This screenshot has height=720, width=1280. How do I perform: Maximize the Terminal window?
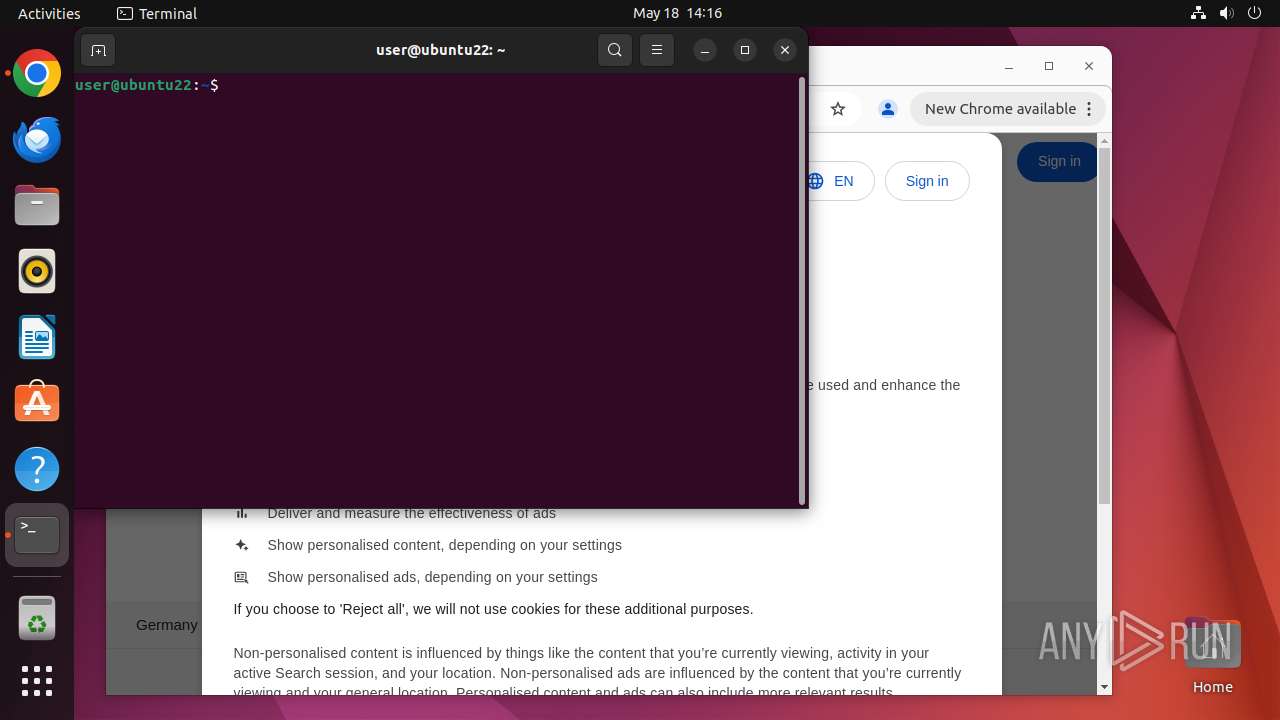point(745,50)
